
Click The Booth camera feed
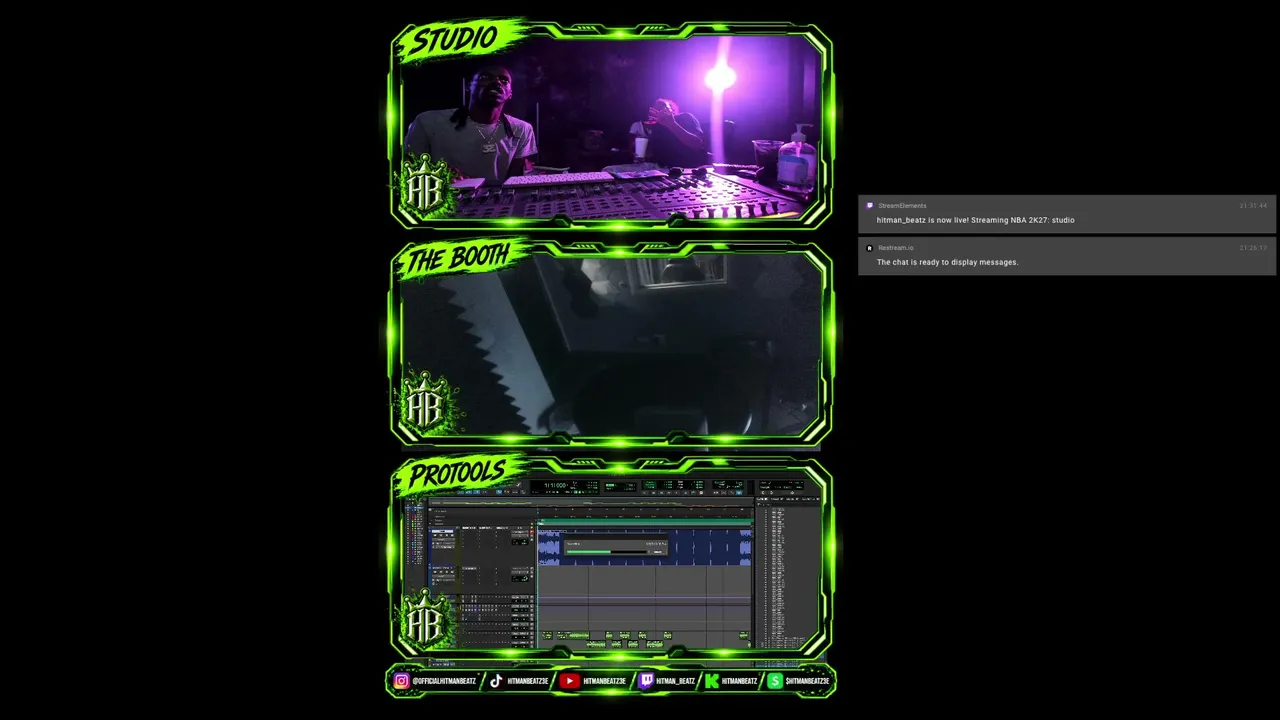pyautogui.click(x=611, y=343)
